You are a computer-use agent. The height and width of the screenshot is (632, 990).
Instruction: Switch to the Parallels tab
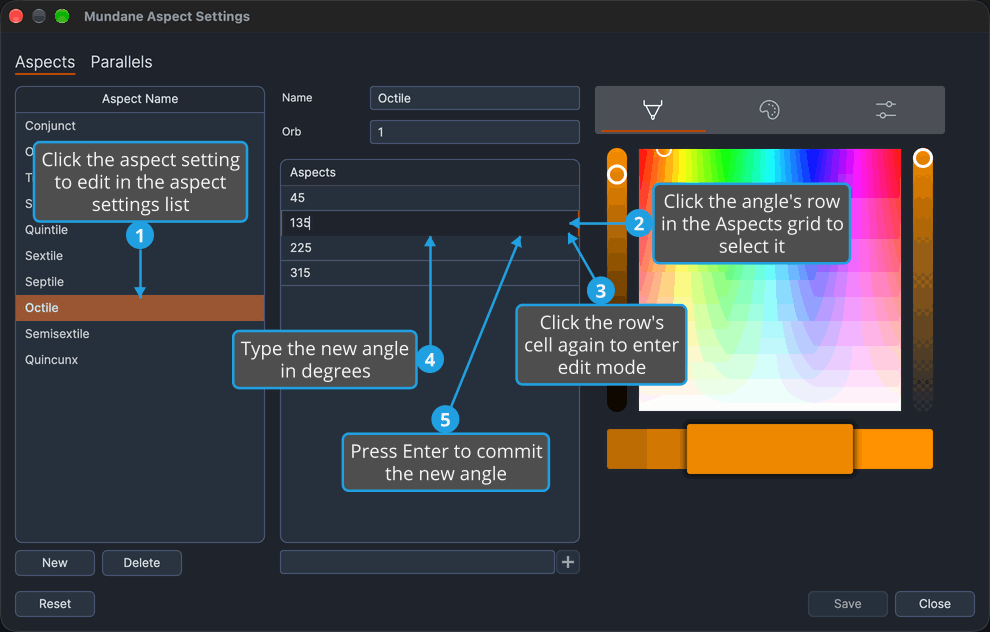(121, 62)
